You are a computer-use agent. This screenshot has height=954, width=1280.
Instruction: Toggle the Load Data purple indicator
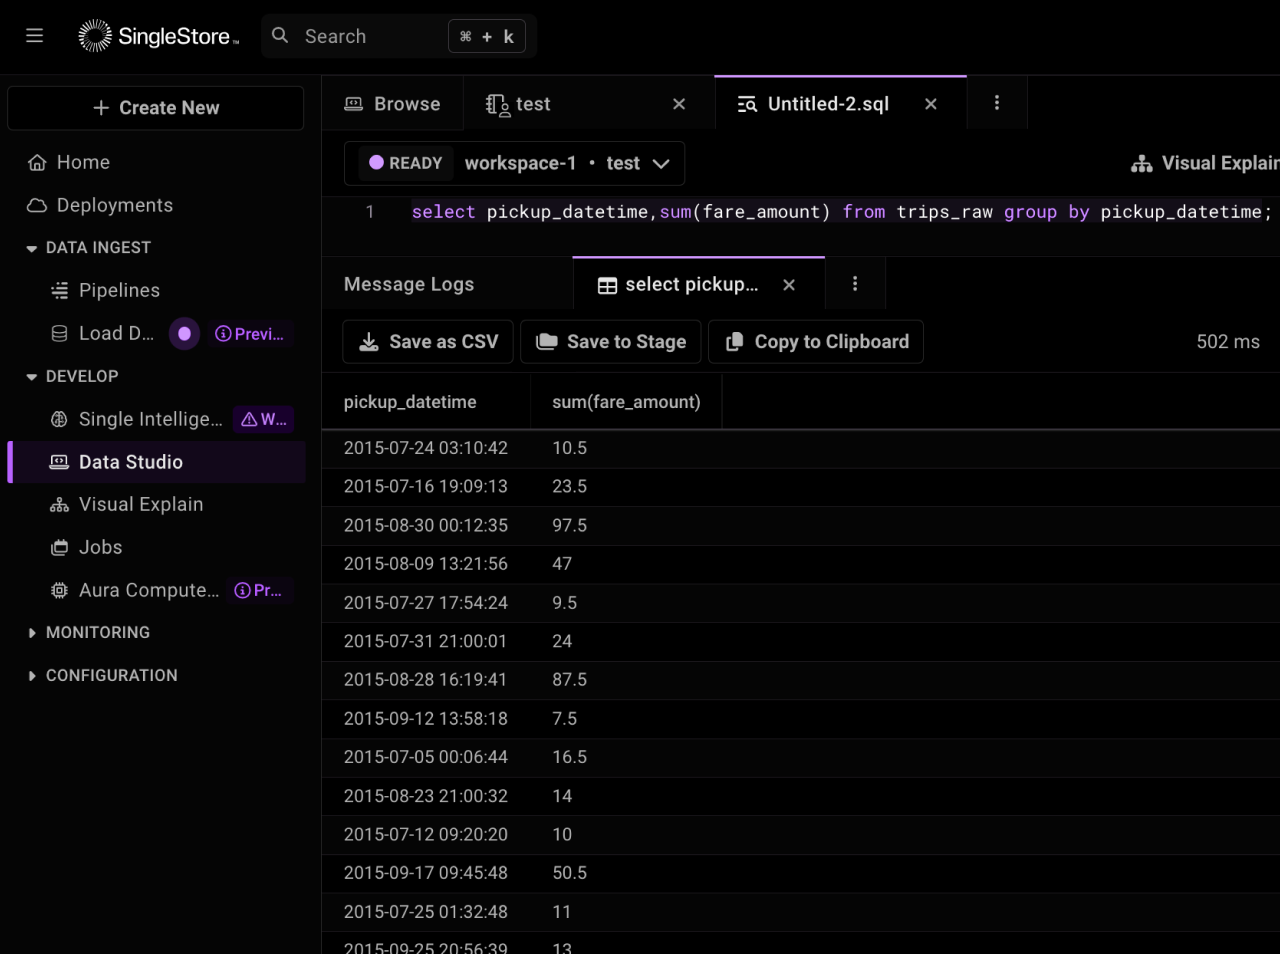[184, 334]
